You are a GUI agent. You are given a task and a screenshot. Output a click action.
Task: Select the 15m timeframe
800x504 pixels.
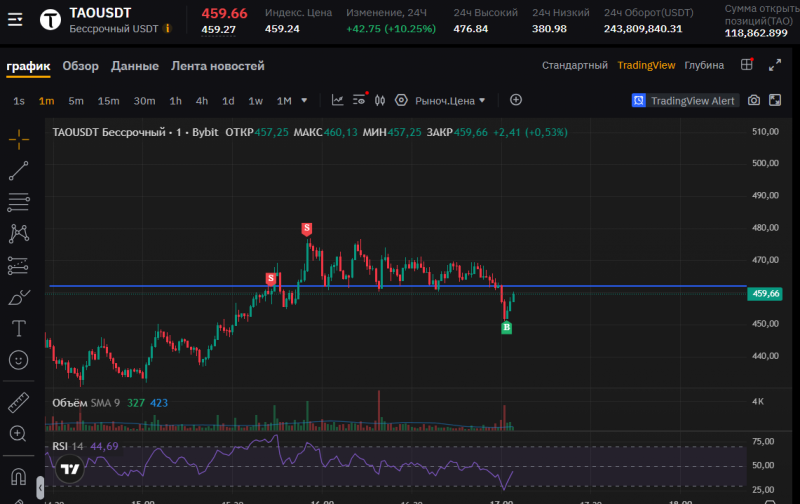tap(109, 101)
